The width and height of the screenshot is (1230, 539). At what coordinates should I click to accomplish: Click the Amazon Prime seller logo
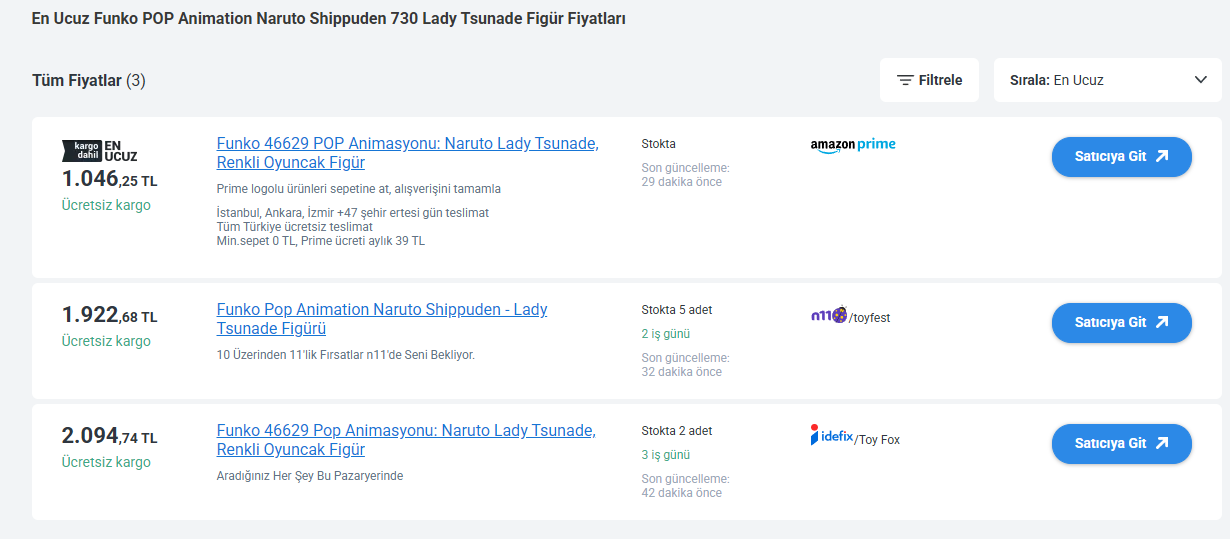[853, 145]
